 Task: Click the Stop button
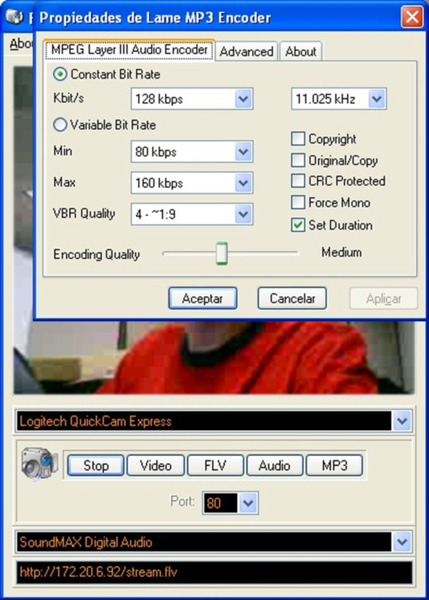96,465
